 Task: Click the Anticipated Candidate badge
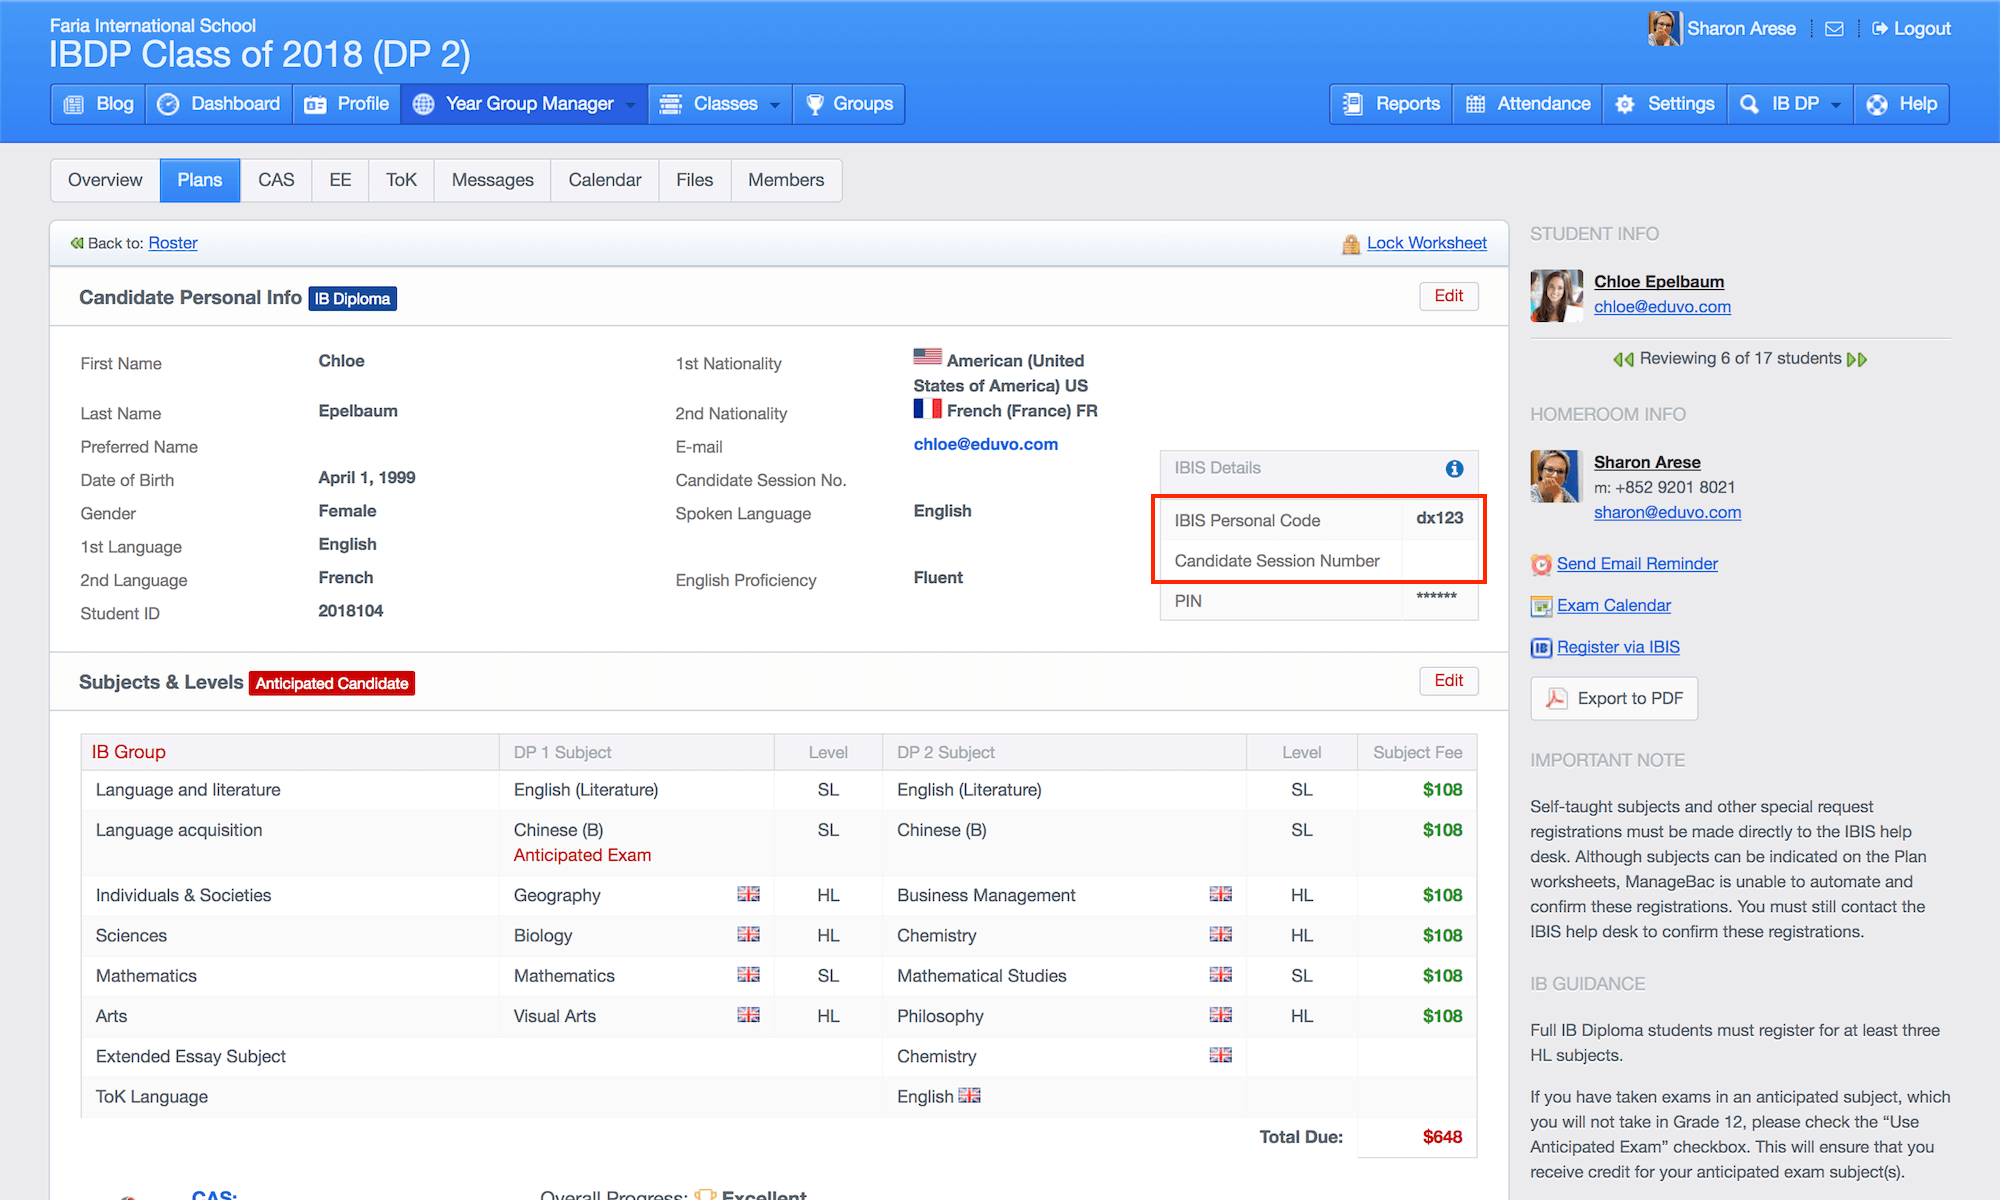(332, 684)
